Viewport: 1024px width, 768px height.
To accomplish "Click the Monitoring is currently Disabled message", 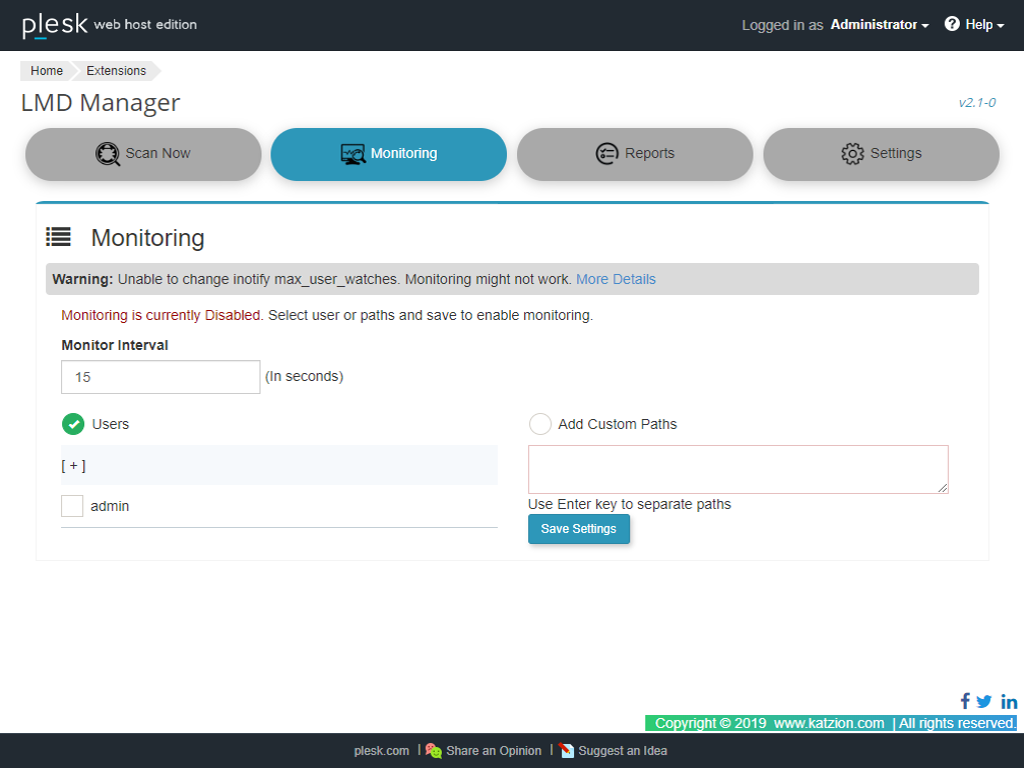I will pos(161,315).
